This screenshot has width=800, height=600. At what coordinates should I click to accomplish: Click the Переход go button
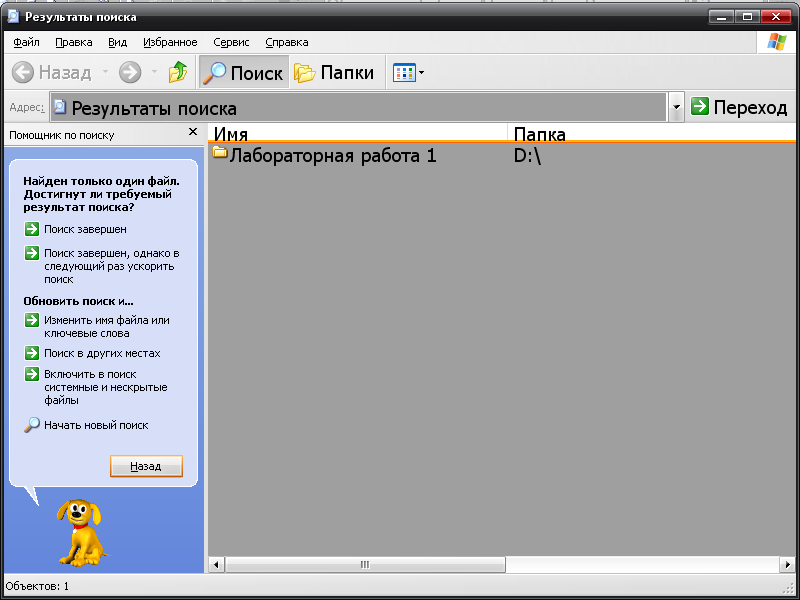tap(739, 107)
